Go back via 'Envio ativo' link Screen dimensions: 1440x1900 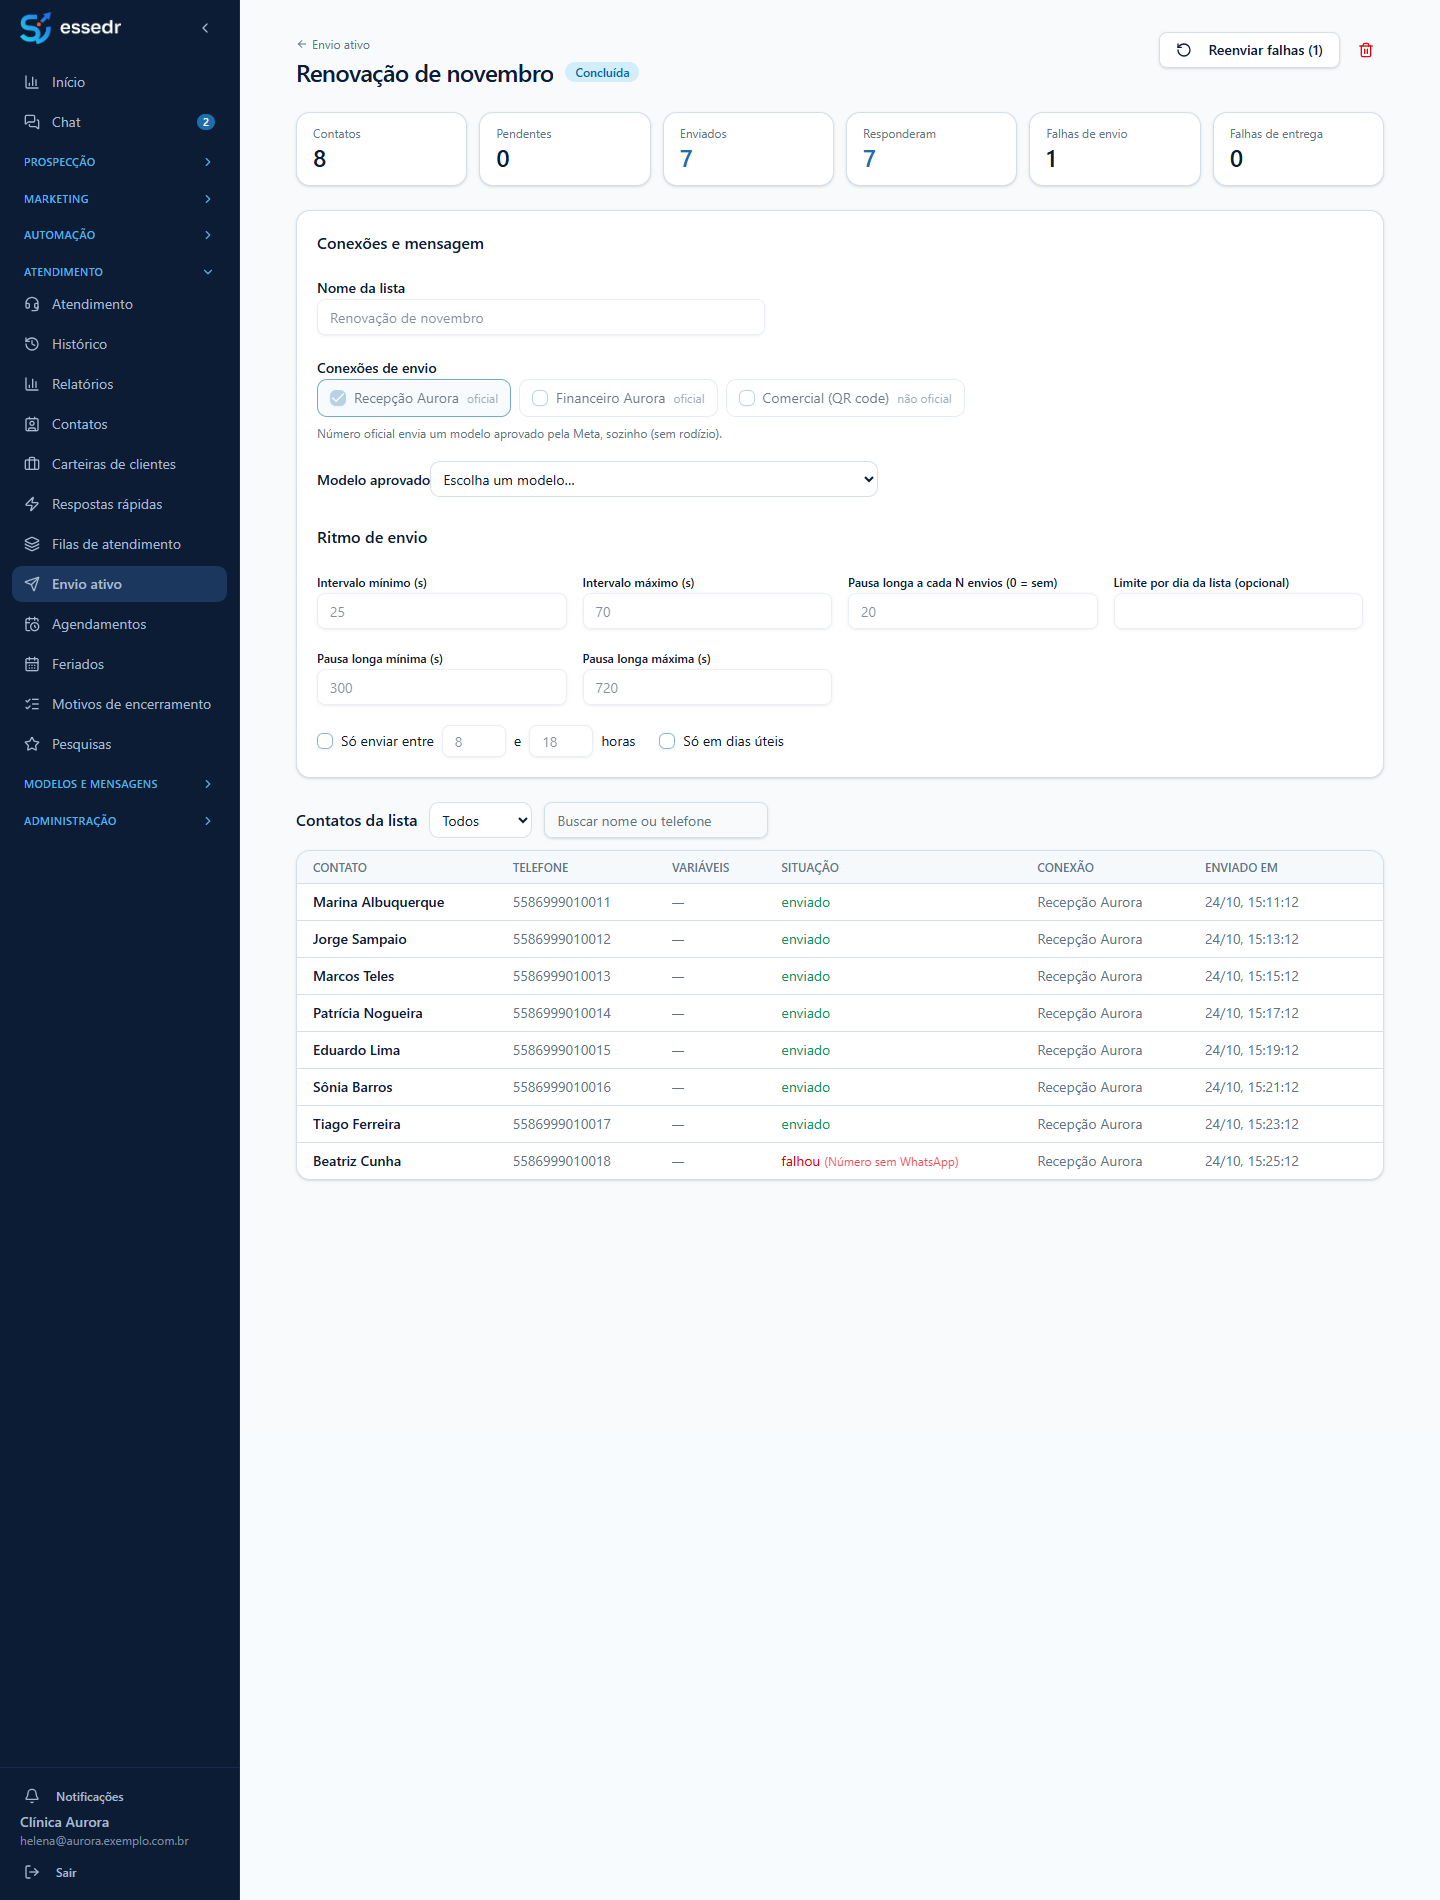[333, 45]
